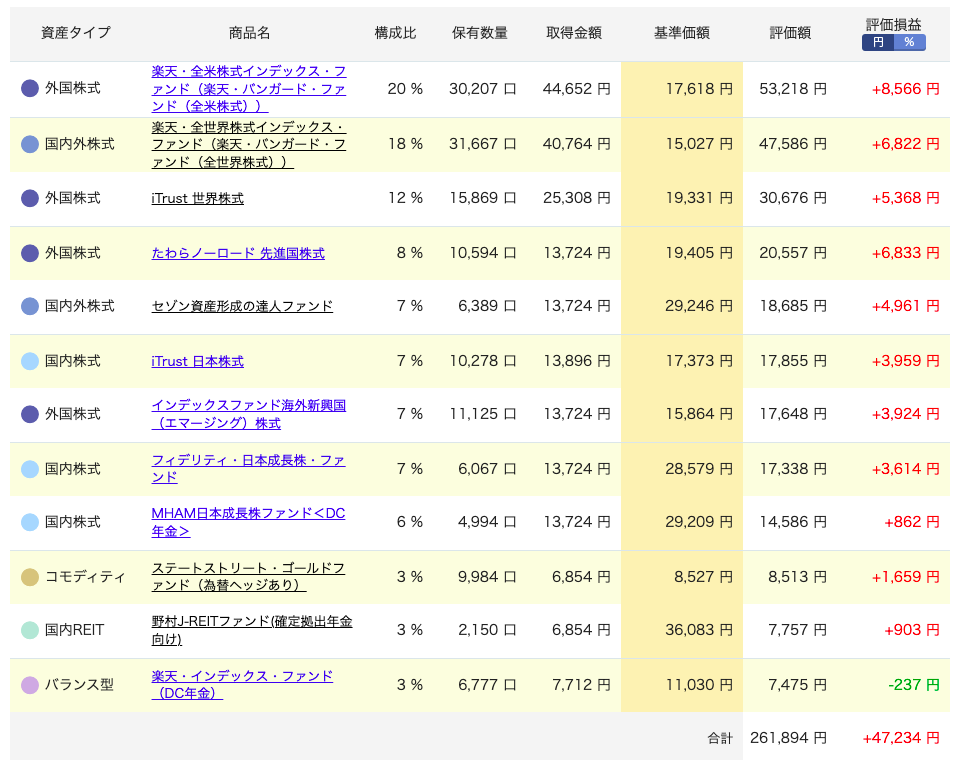Select acquisition amount 7,712 円
The width and height of the screenshot is (962, 760).
pos(582,685)
